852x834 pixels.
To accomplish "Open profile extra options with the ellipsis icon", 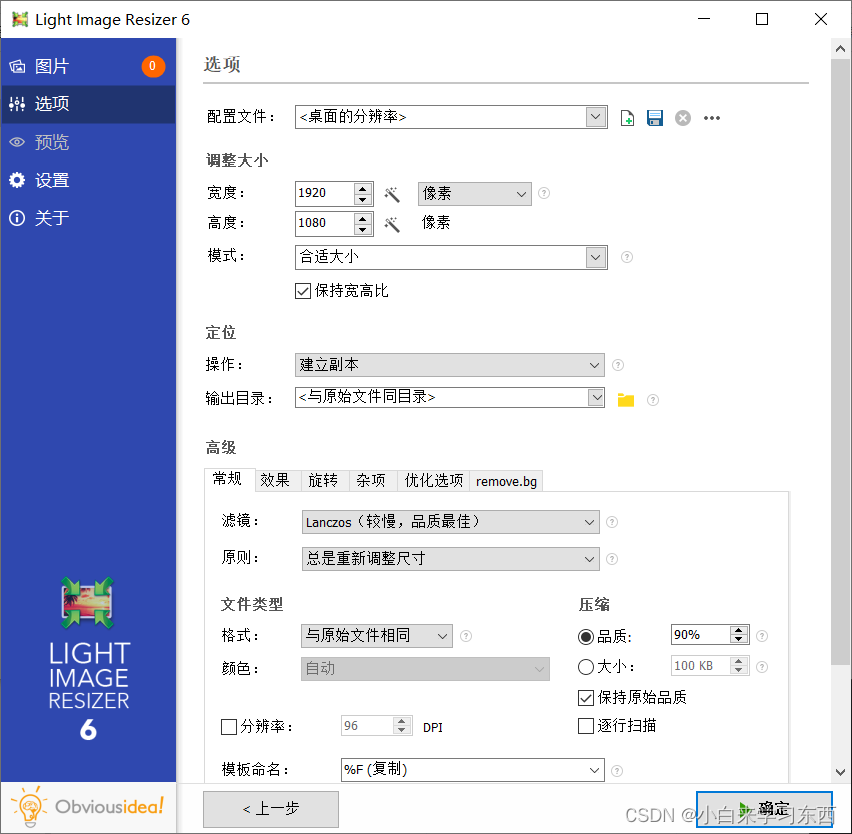I will [x=711, y=117].
